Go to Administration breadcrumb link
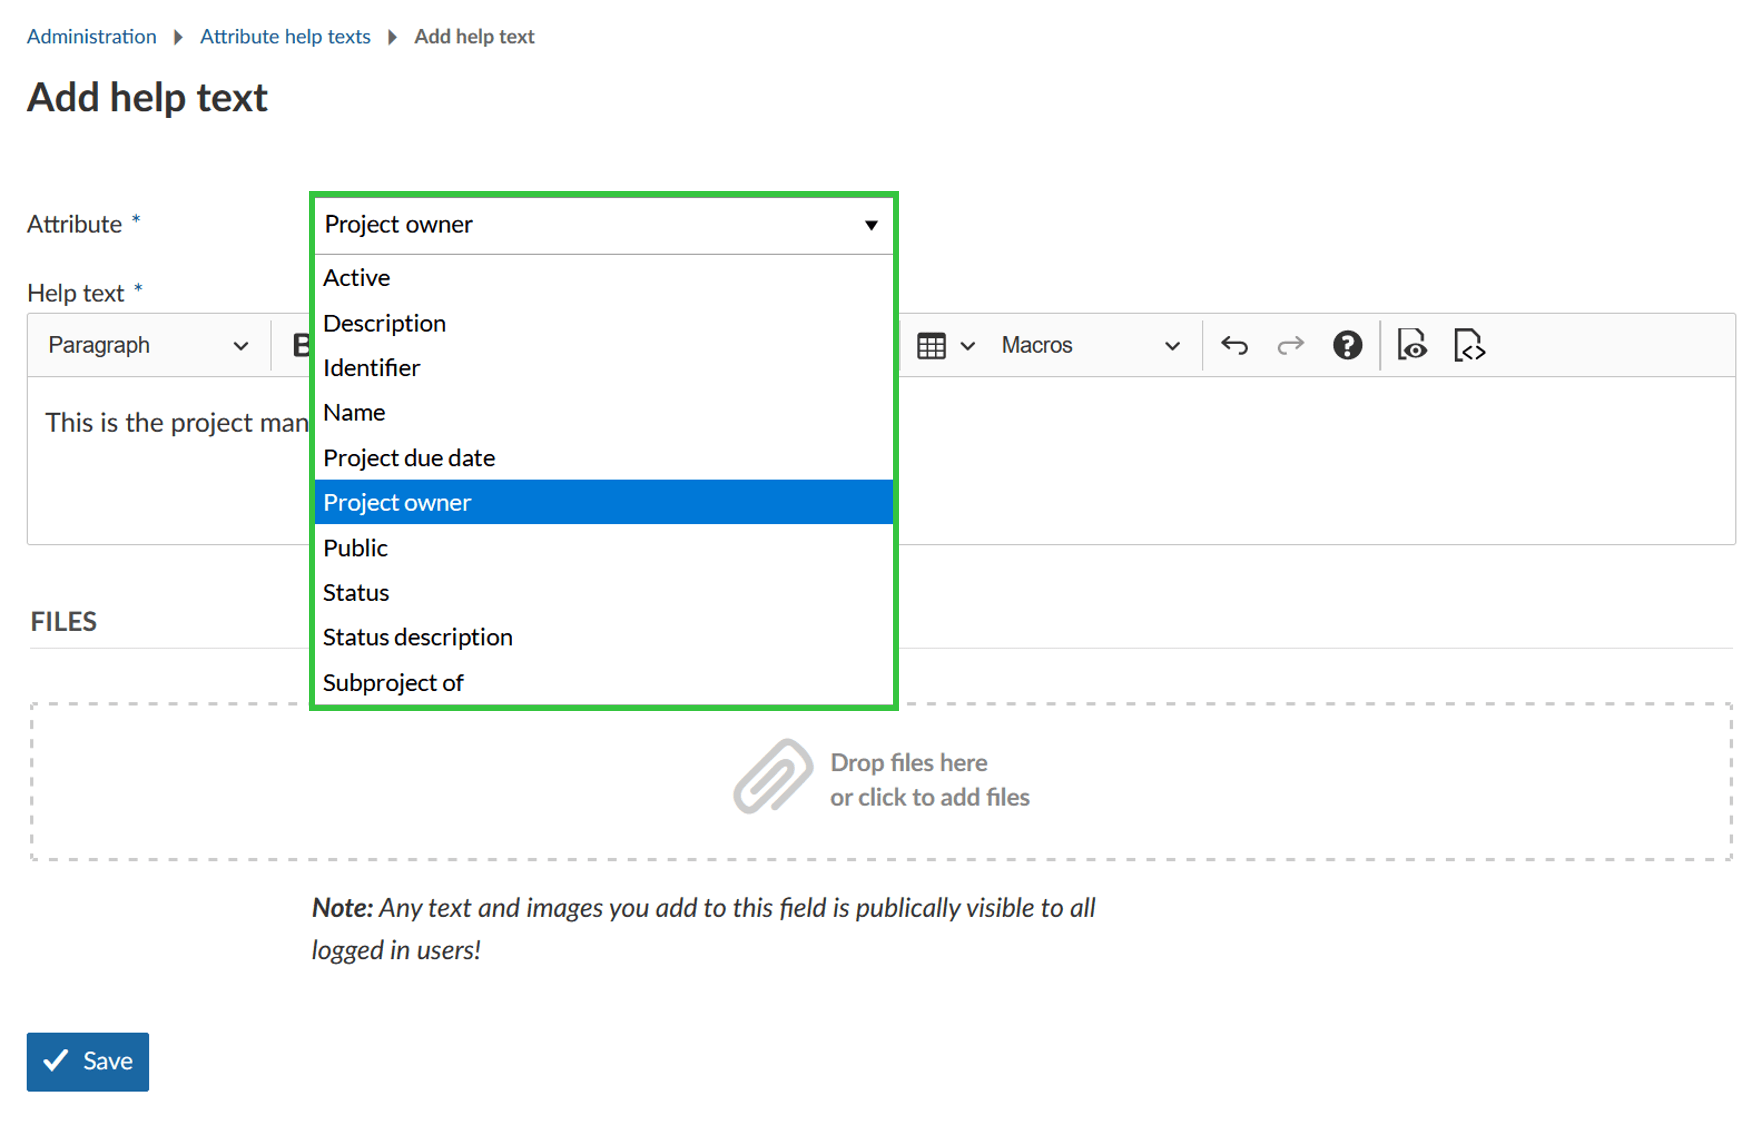The width and height of the screenshot is (1762, 1125). coord(91,37)
